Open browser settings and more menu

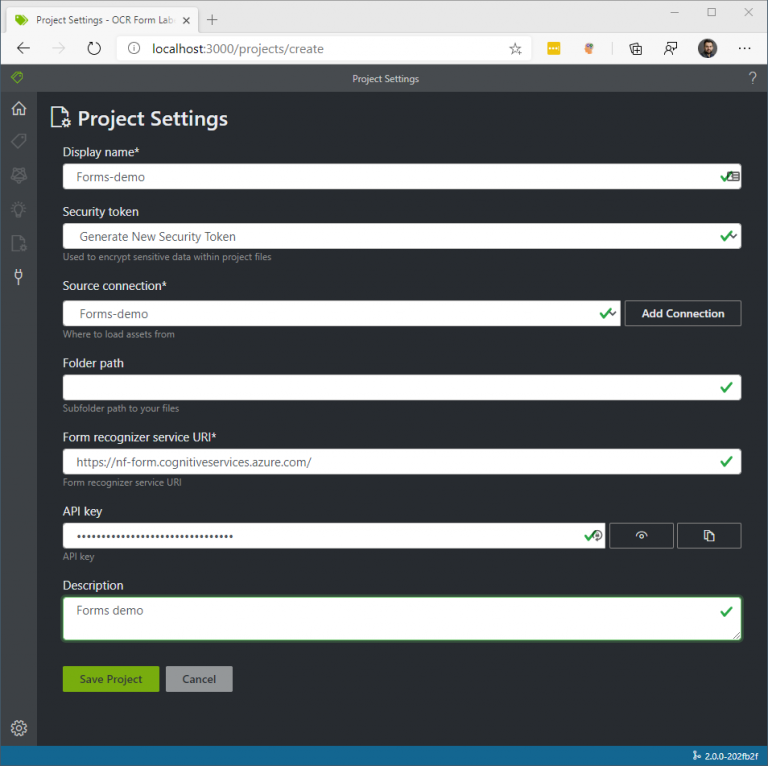point(744,48)
